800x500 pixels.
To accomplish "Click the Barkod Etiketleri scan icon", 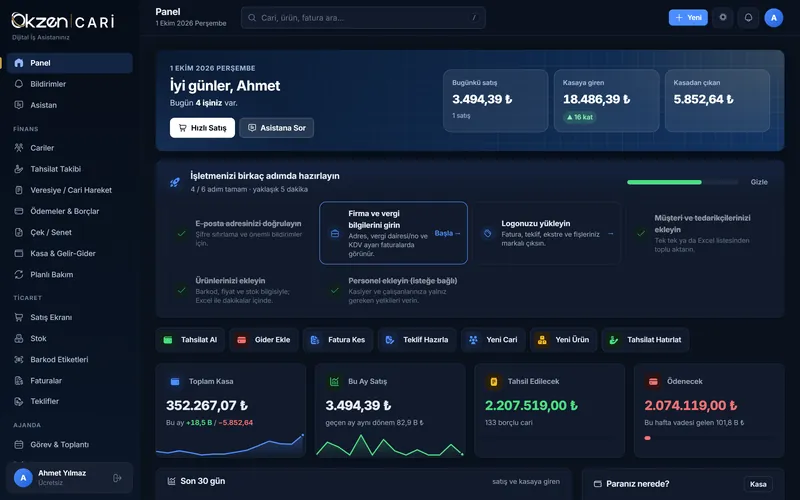I will click(x=19, y=359).
